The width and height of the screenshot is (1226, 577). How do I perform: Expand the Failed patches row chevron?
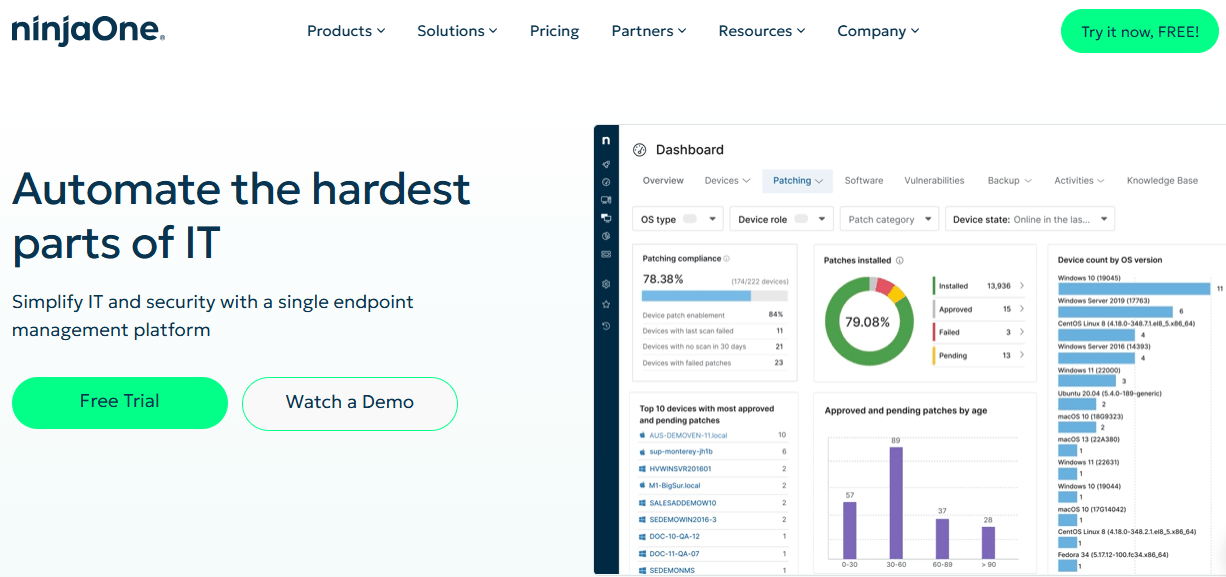[x=1022, y=332]
